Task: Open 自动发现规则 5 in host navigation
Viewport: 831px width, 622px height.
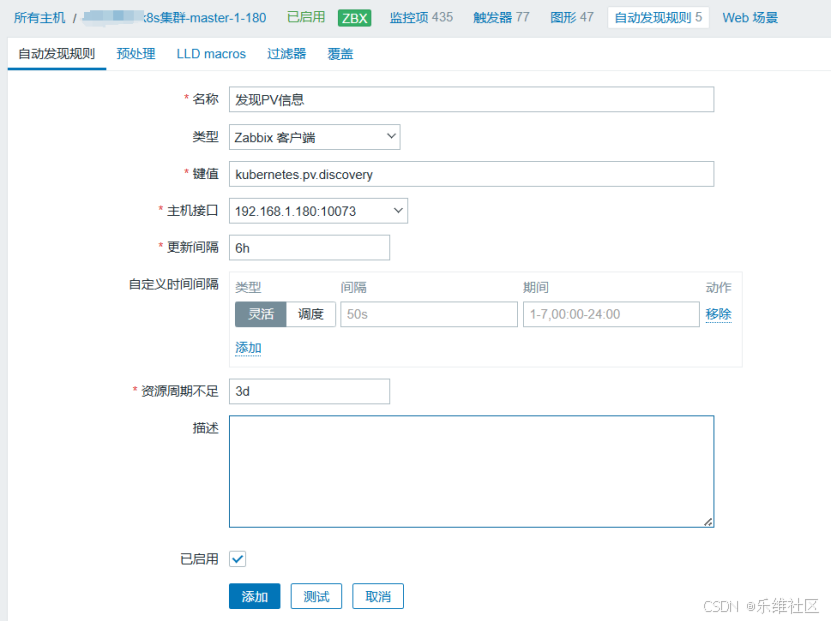Action: pos(658,17)
